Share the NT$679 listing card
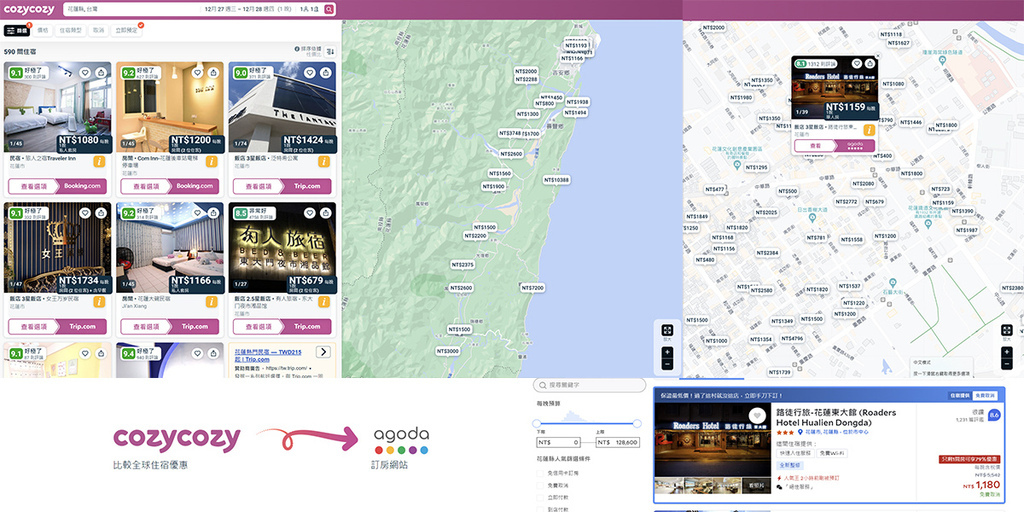1024x512 pixels. tap(326, 213)
